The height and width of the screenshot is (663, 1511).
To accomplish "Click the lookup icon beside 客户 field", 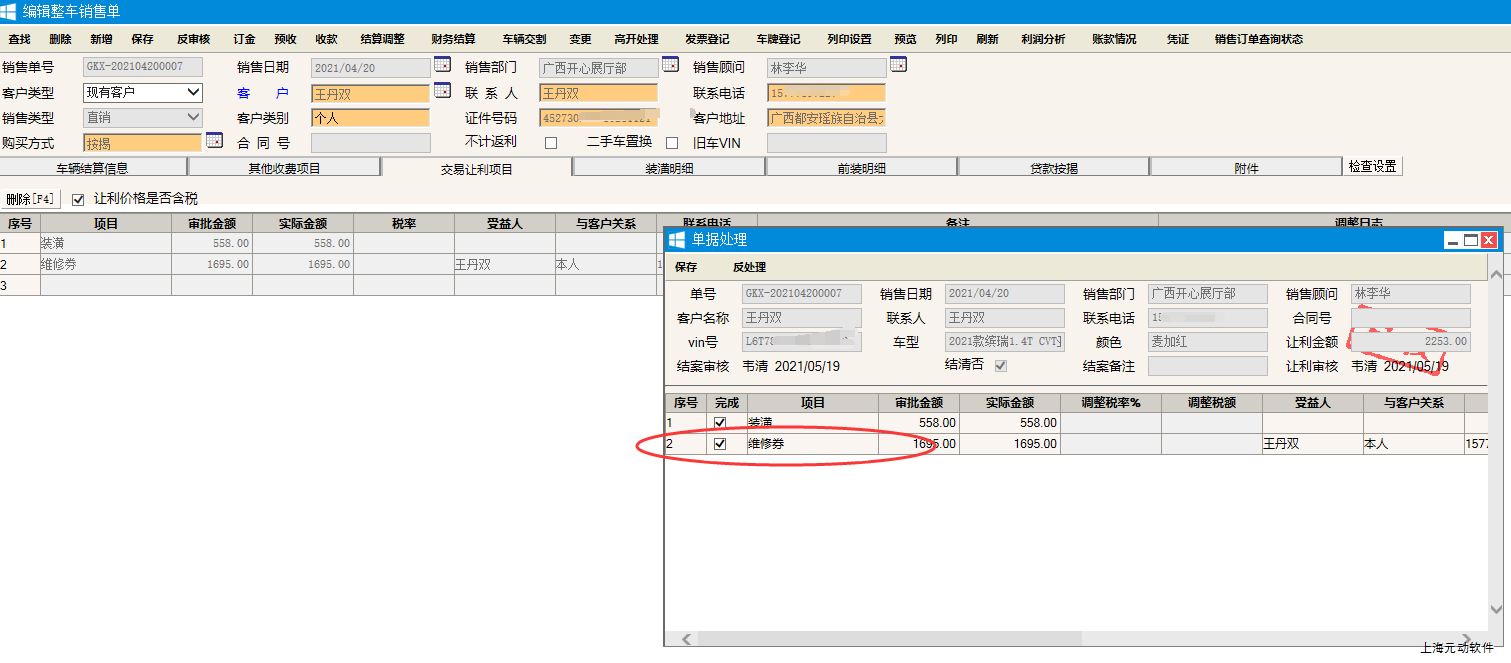I will tap(442, 91).
